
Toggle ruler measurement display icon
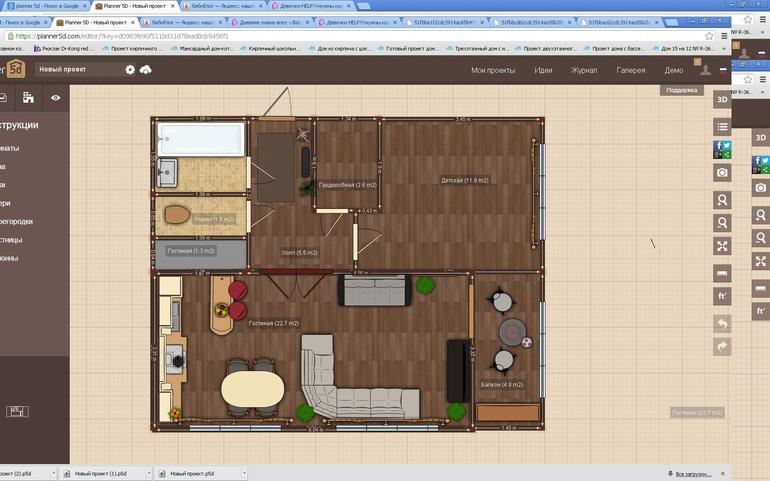(722, 274)
